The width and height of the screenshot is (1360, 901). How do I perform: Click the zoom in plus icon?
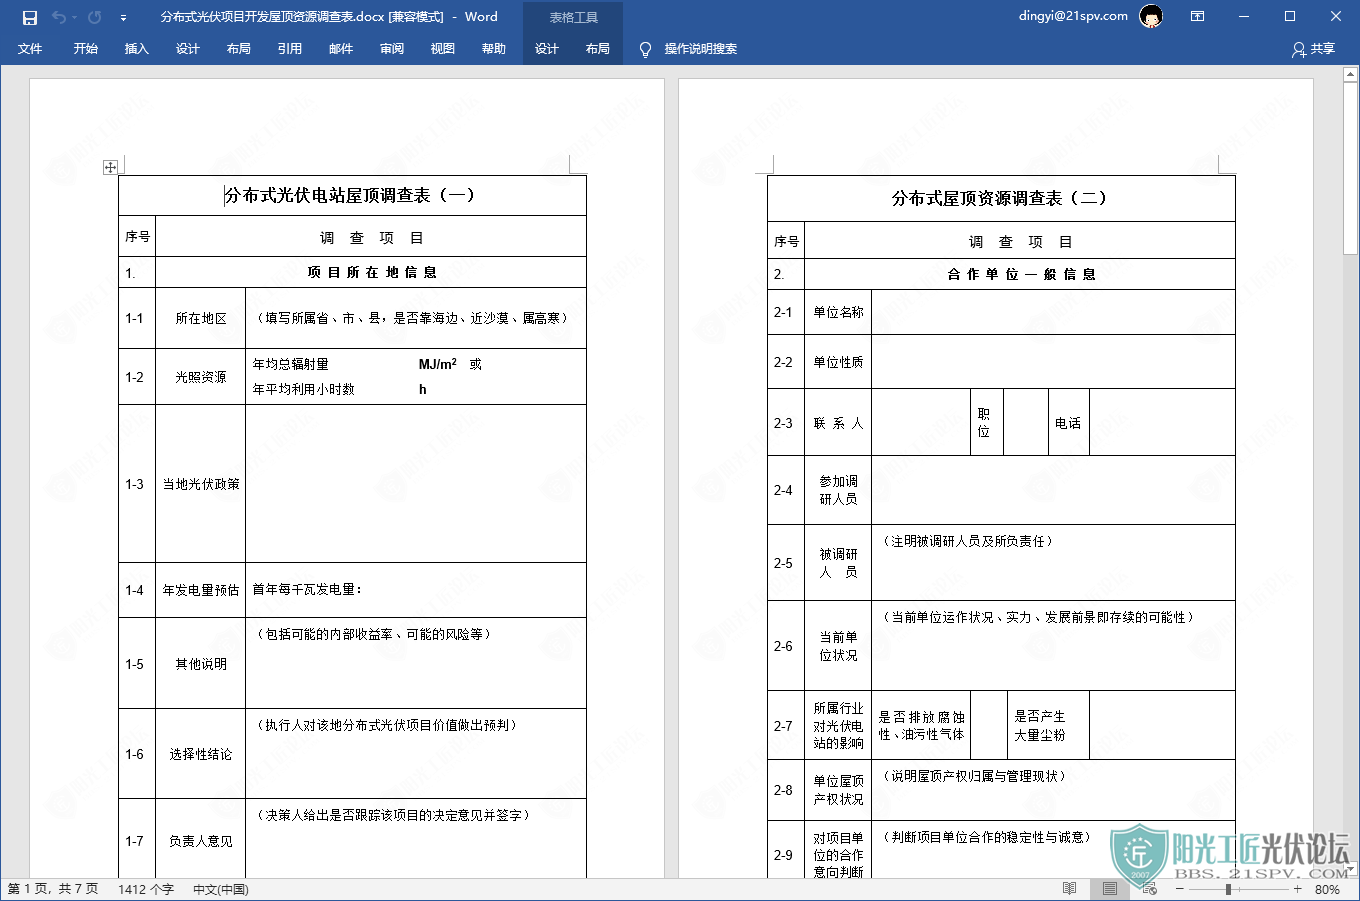[1297, 889]
